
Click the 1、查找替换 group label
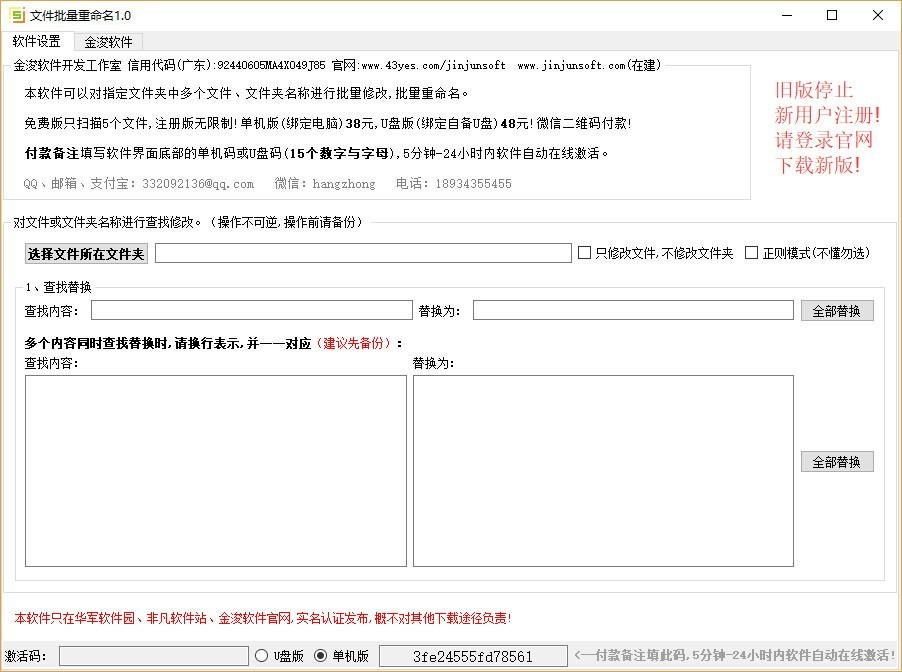[58, 287]
